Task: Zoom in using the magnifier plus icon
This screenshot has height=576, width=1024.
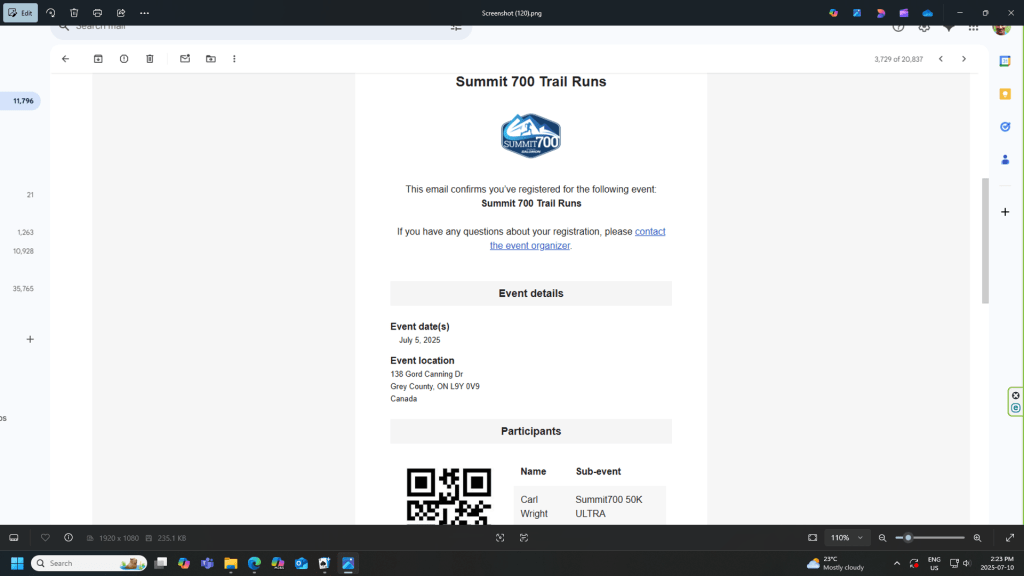Action: pyautogui.click(x=977, y=538)
